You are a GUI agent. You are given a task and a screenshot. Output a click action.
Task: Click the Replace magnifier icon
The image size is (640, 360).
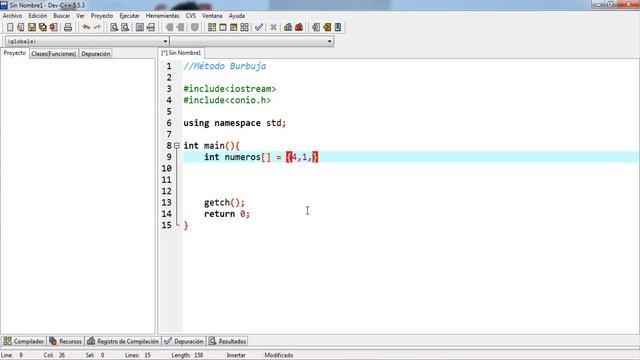pos(125,27)
